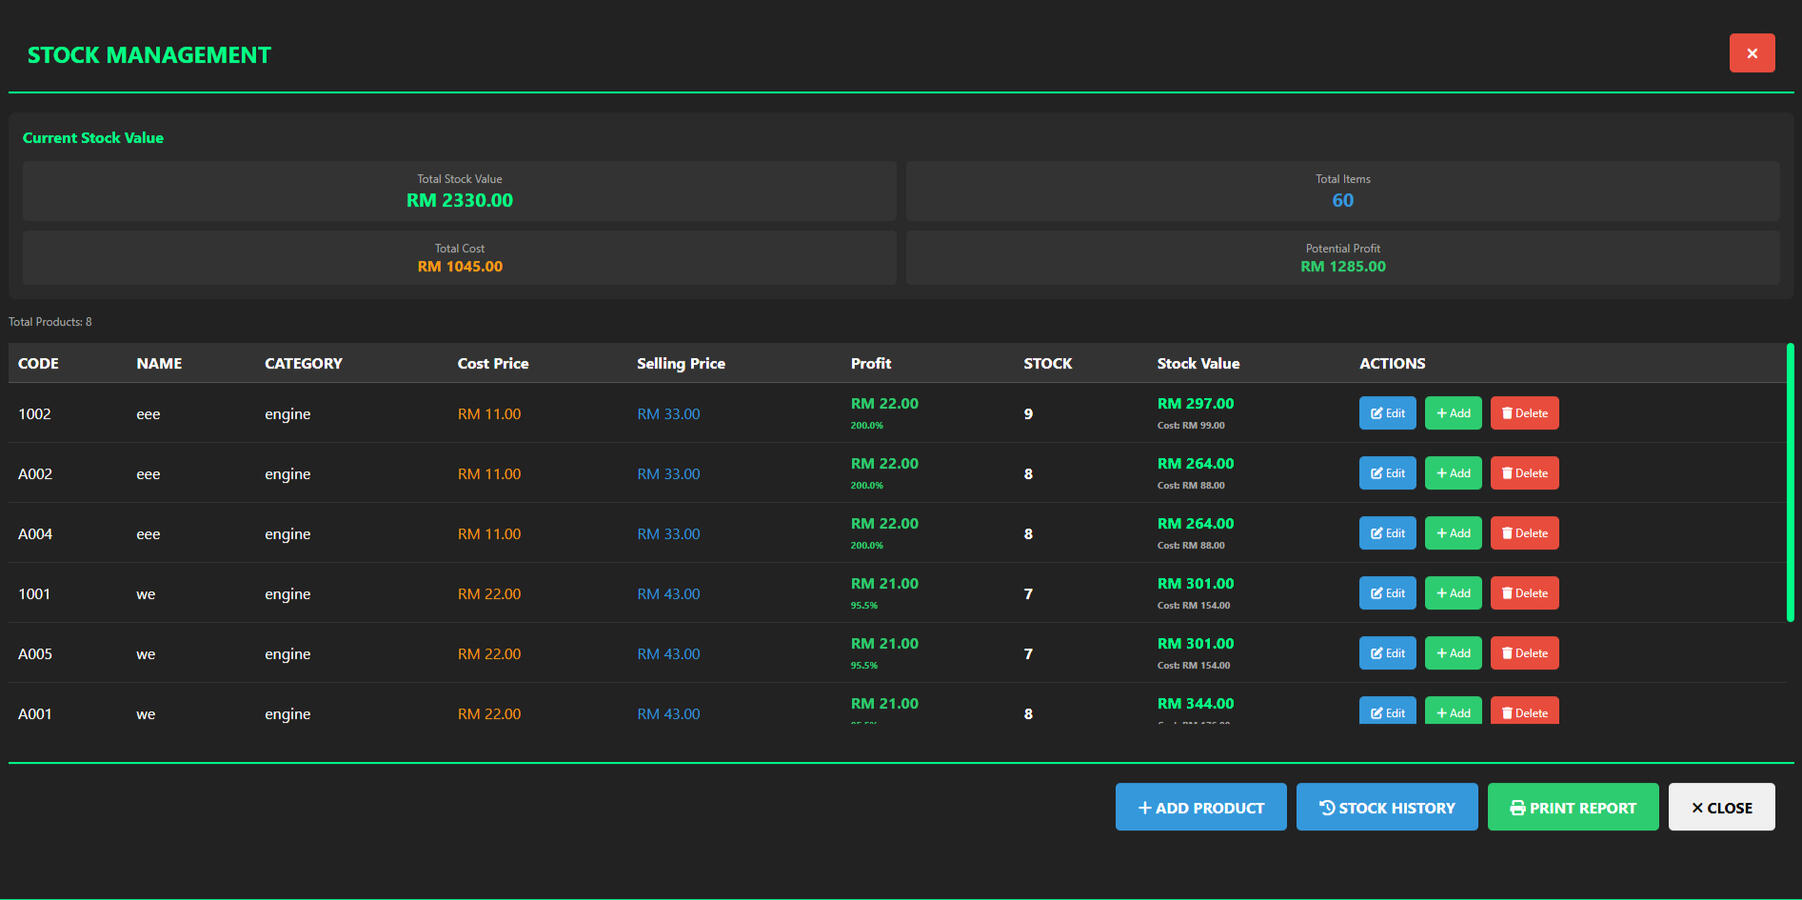Delete product A004 from the list

click(1524, 533)
